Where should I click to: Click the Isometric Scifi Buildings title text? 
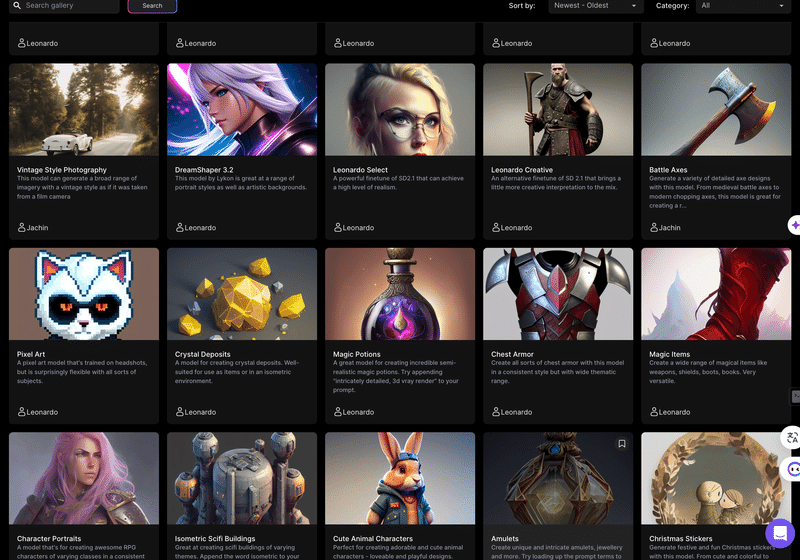click(x=215, y=539)
